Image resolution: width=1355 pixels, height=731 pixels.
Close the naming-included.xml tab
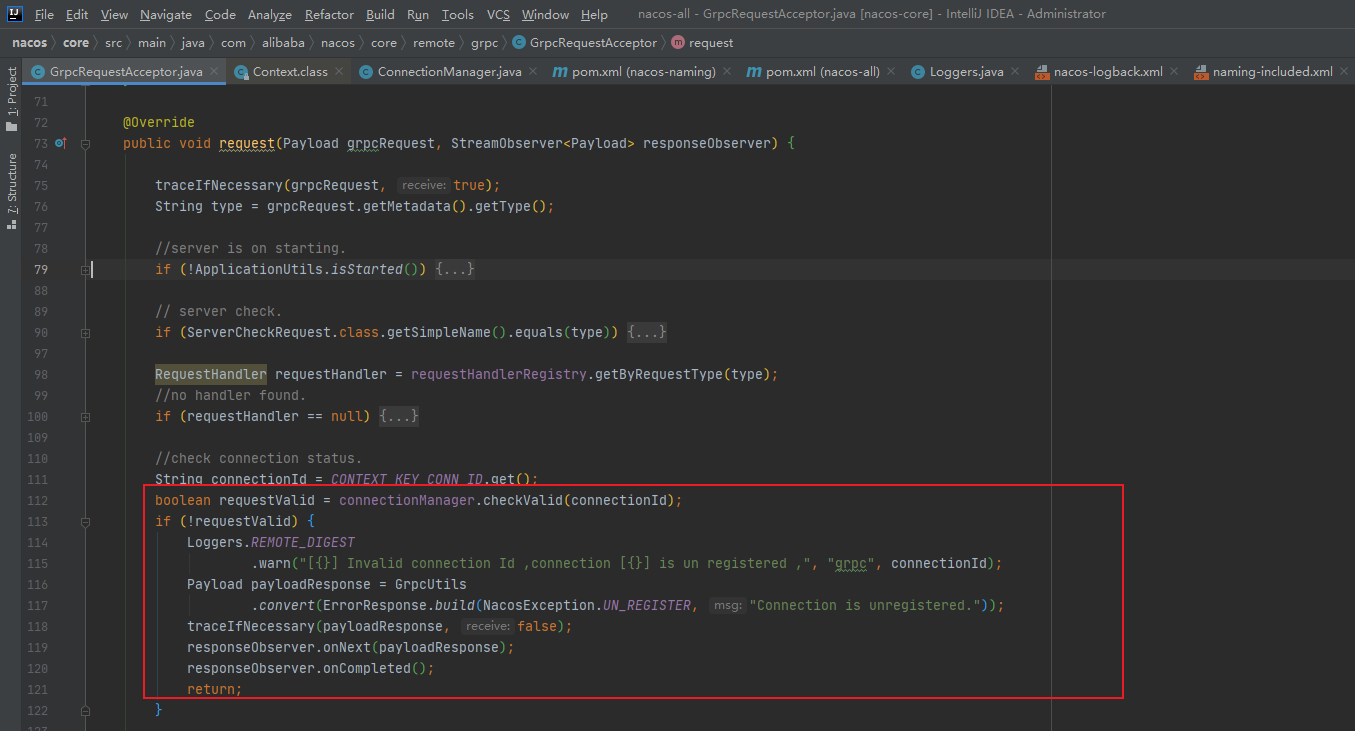point(1344,72)
